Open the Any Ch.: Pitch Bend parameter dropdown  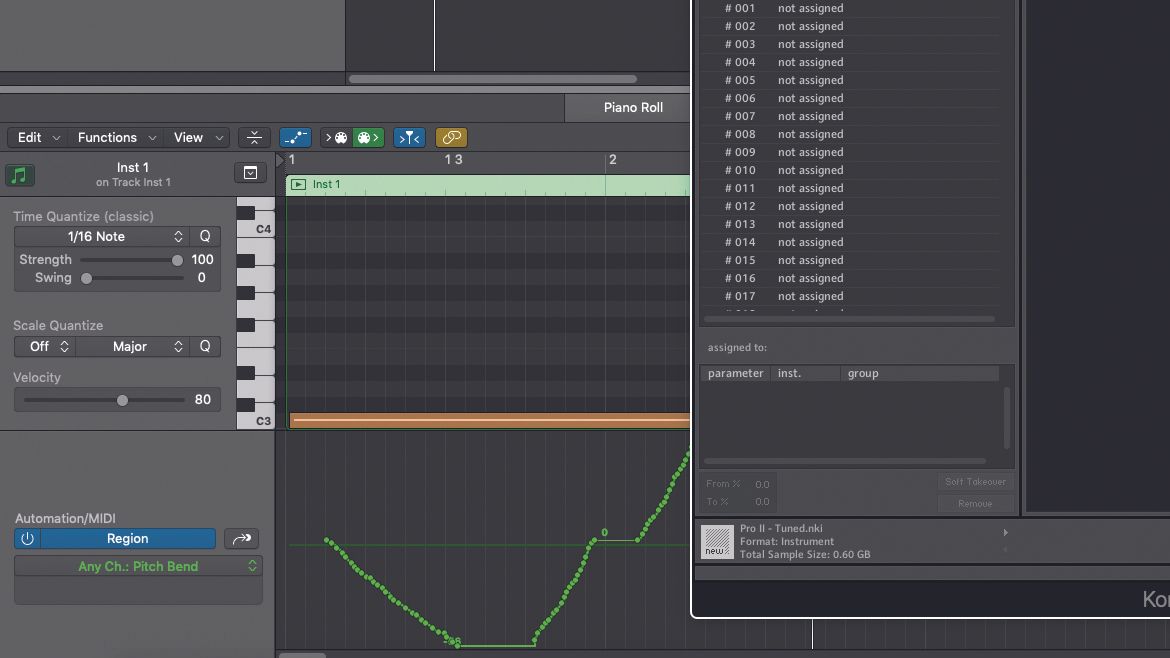click(137, 566)
